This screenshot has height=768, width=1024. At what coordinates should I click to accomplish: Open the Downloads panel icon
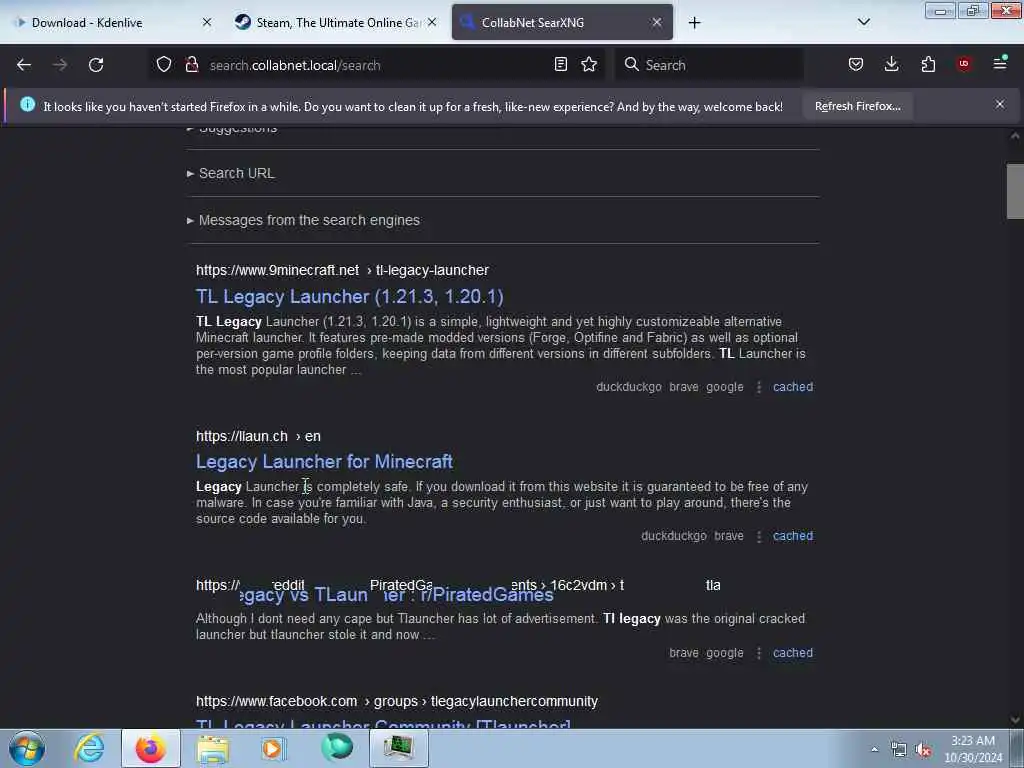[891, 64]
